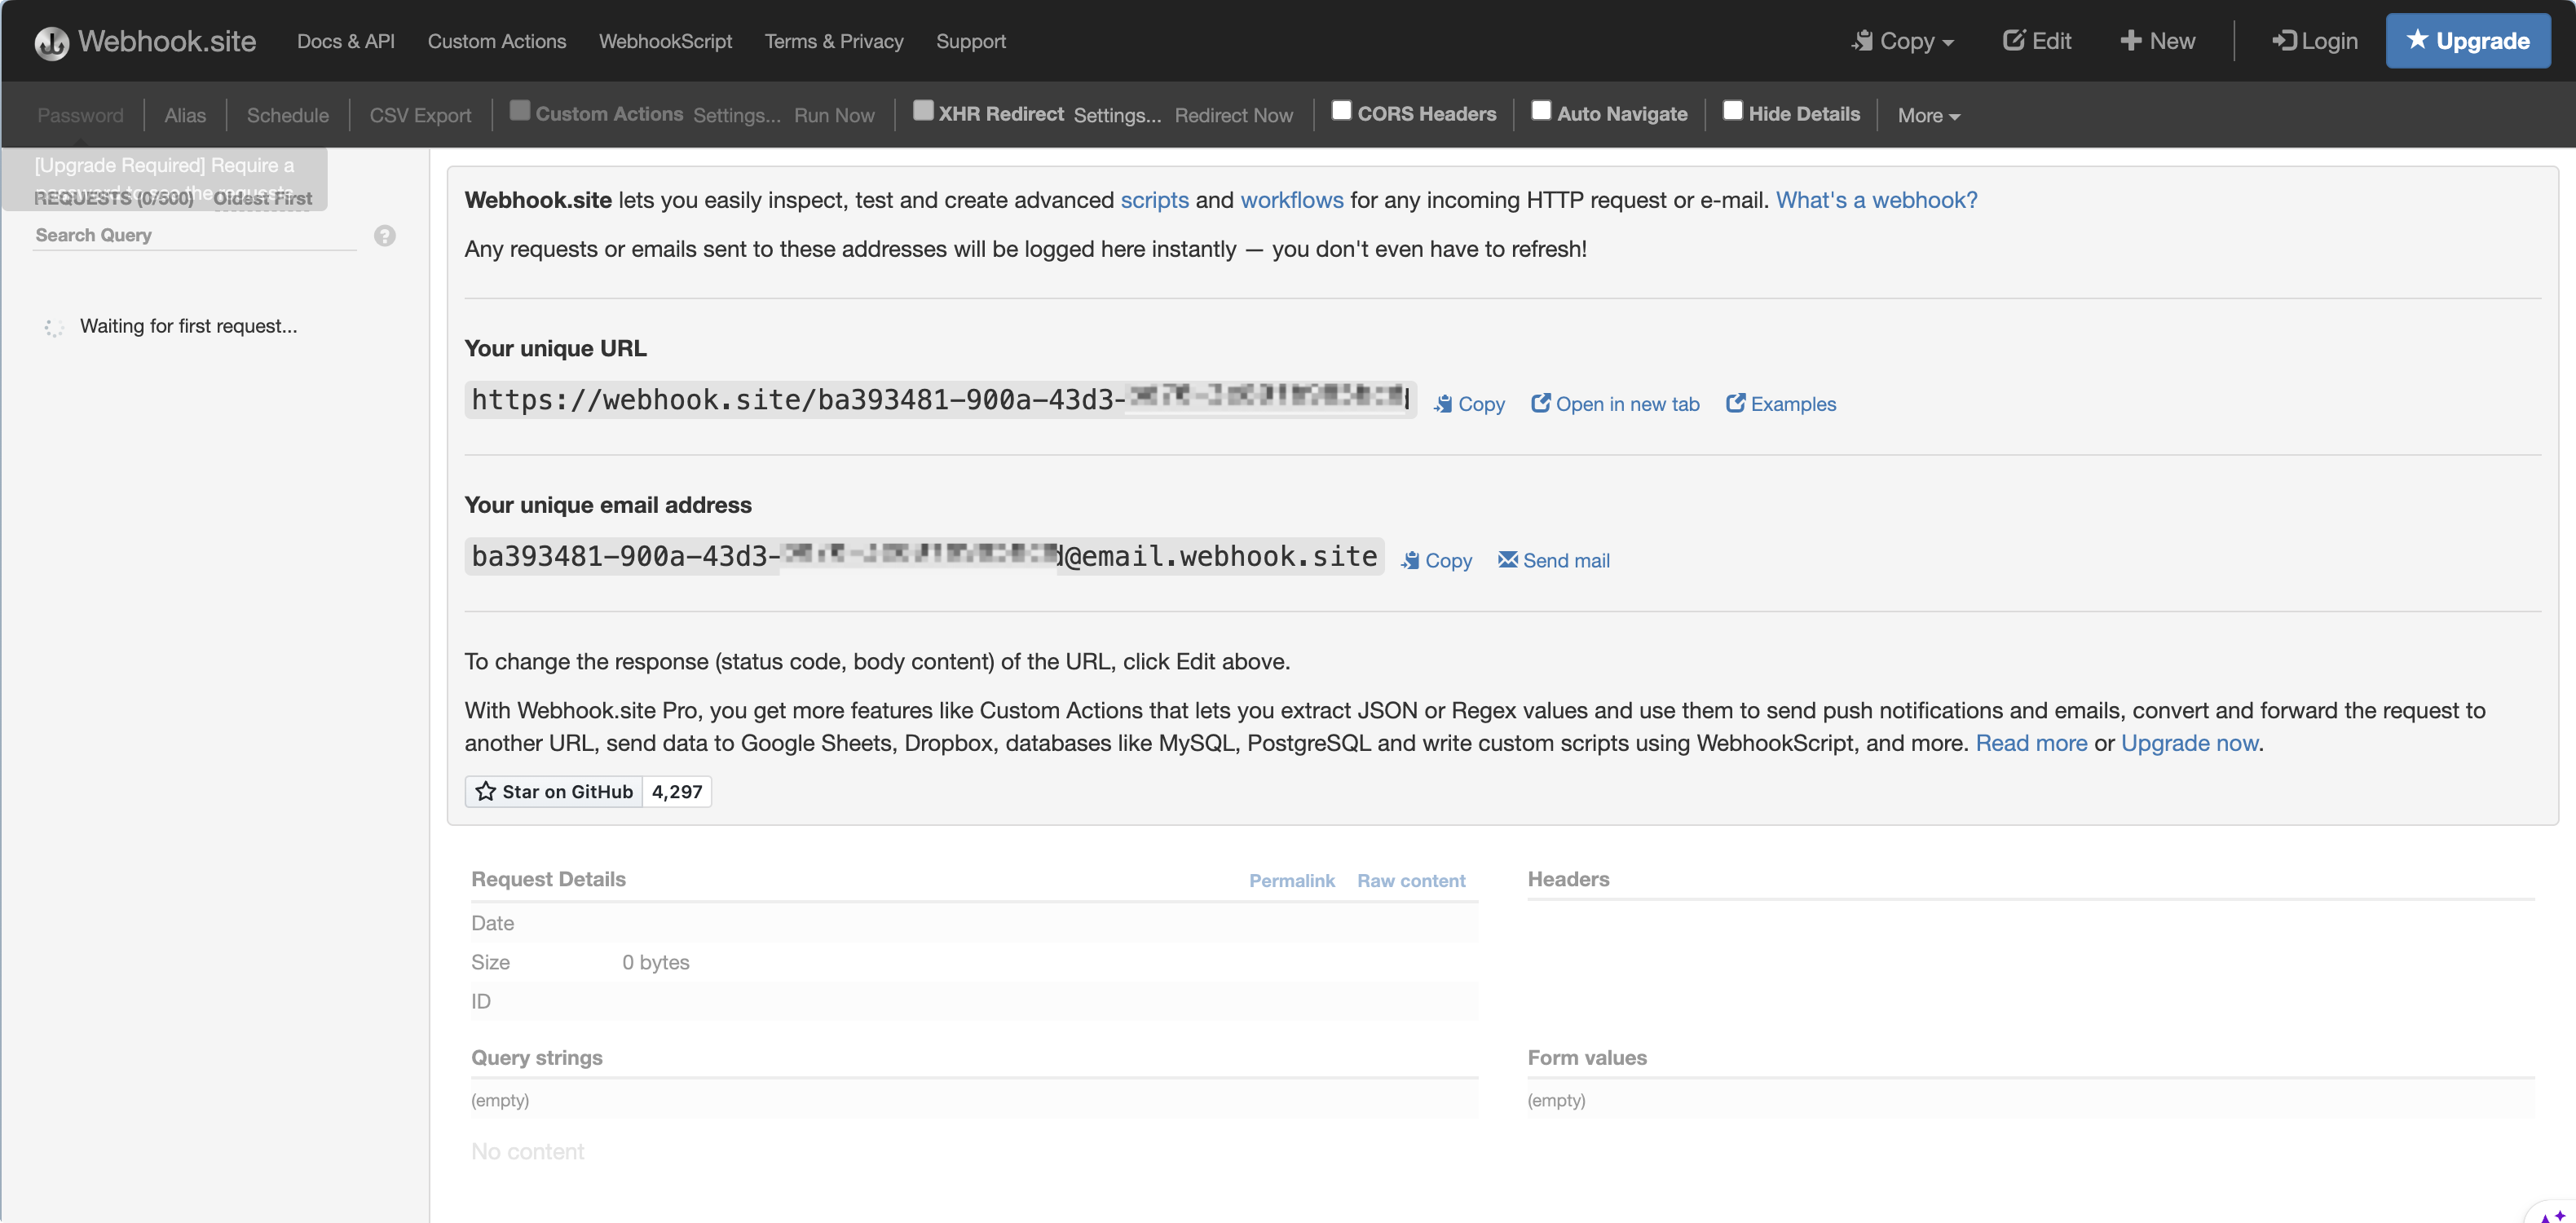
Task: Open the "What's a webhook?" link
Action: pyautogui.click(x=1876, y=200)
